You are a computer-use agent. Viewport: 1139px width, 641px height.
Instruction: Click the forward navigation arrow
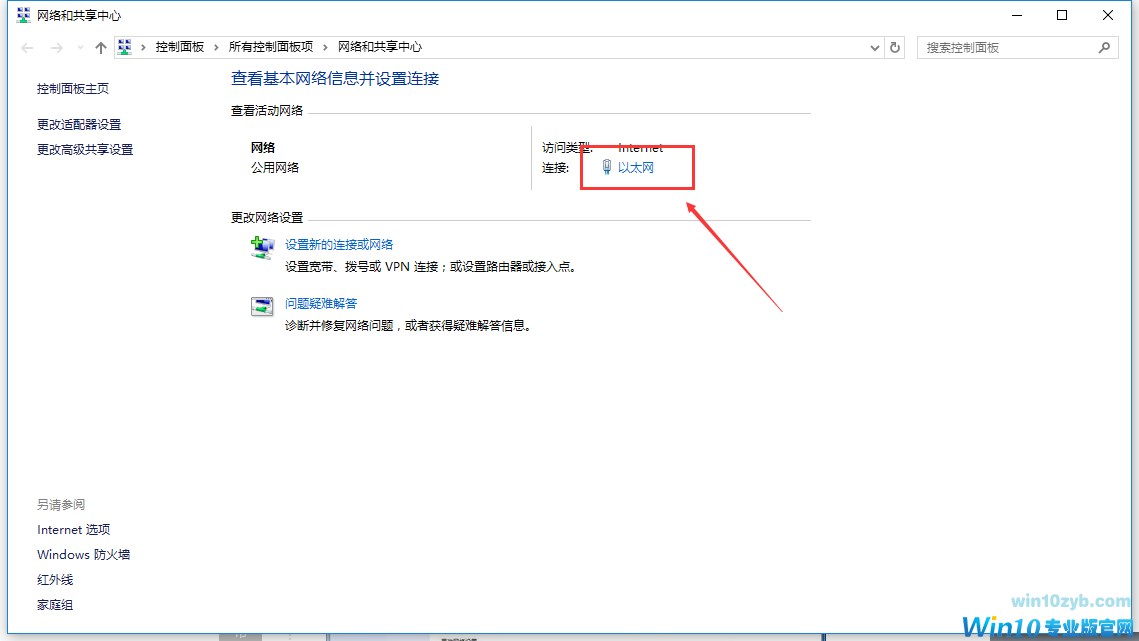coord(57,48)
